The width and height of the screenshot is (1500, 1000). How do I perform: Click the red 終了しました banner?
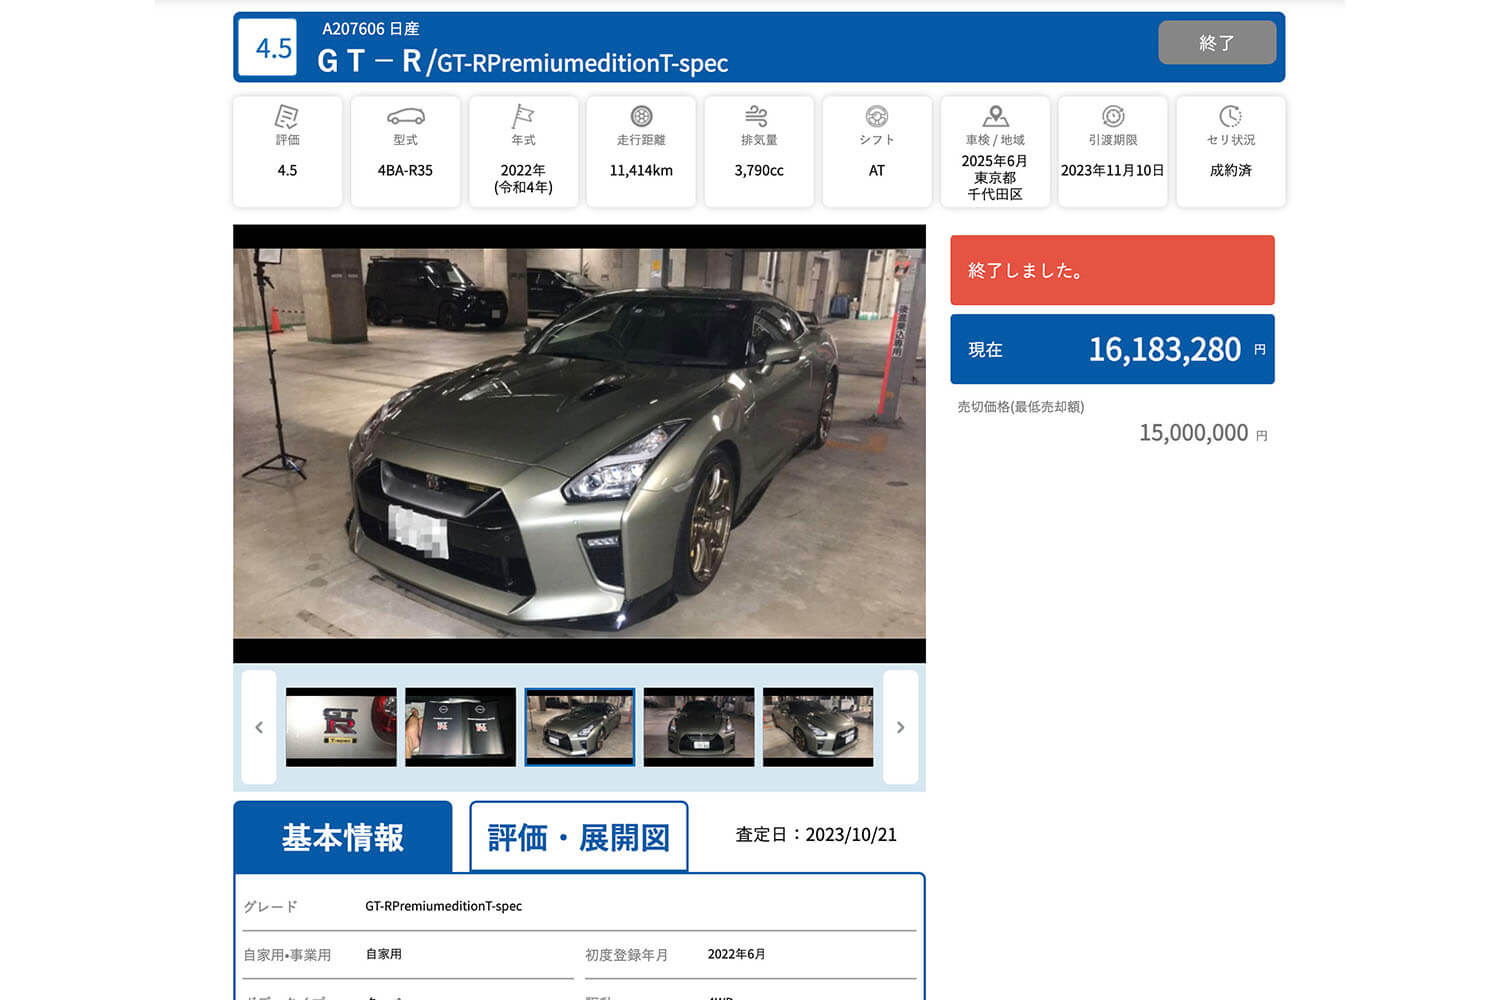click(x=1112, y=270)
